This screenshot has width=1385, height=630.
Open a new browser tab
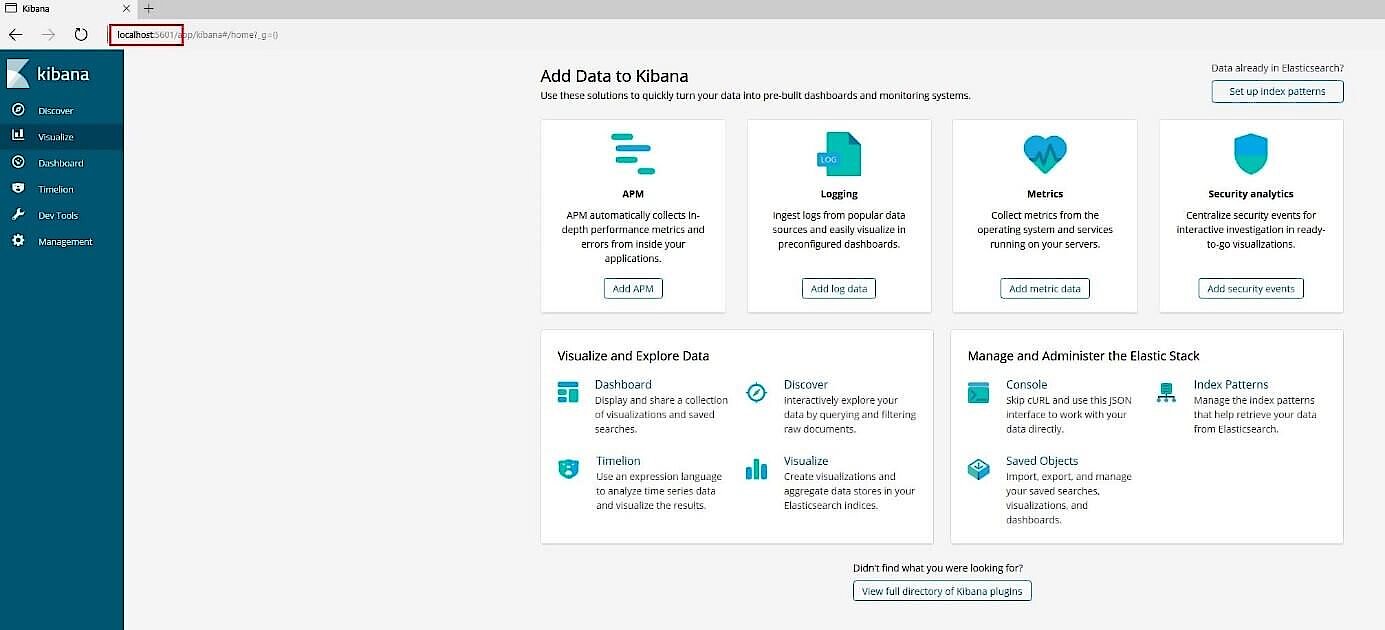click(148, 8)
